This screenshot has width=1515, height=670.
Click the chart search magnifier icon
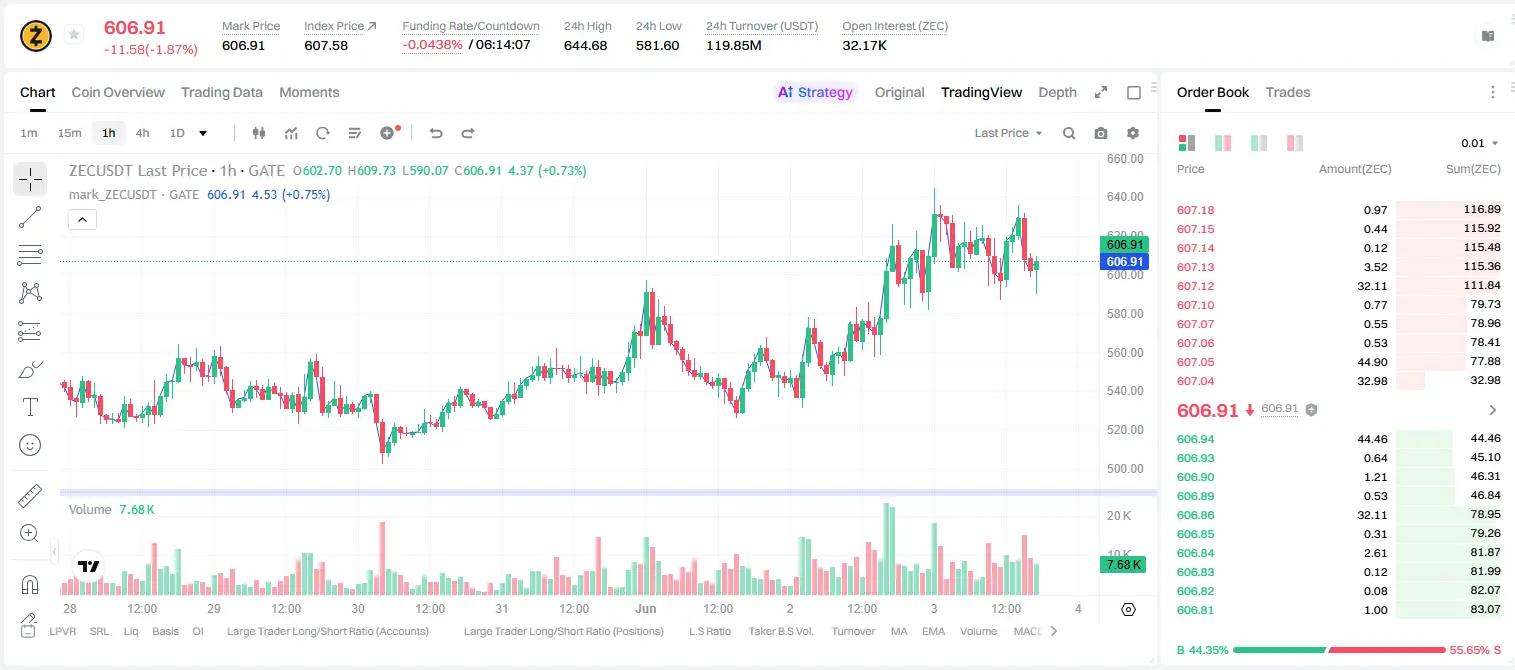point(1069,133)
